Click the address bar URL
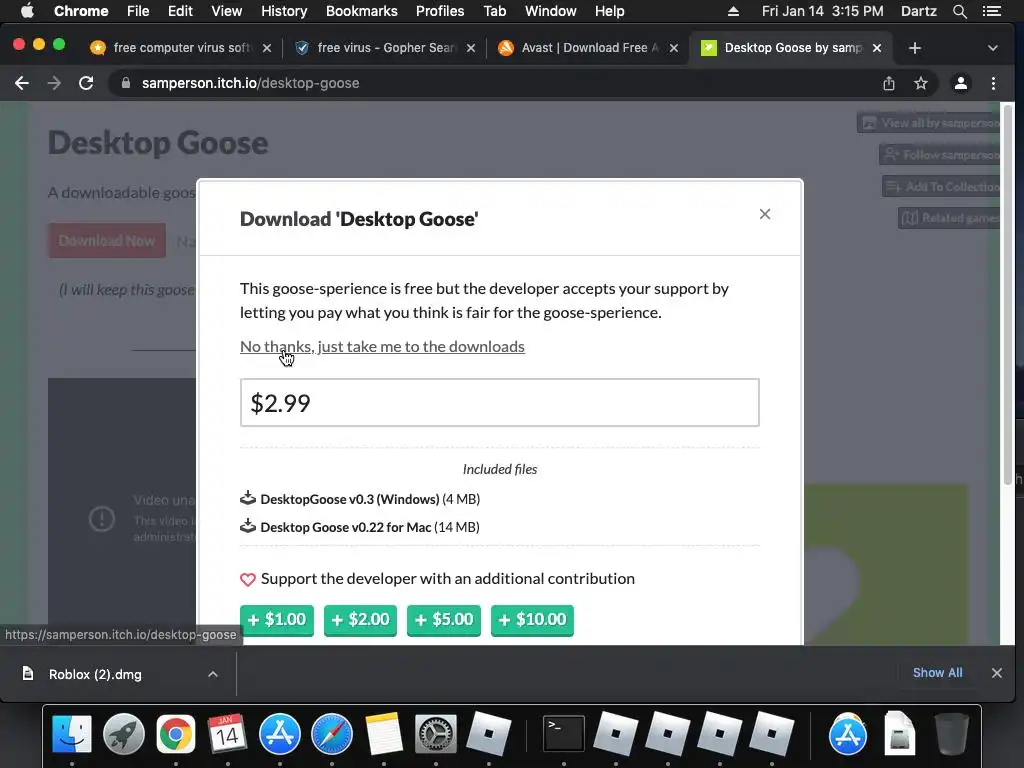Image resolution: width=1024 pixels, height=768 pixels. point(250,83)
